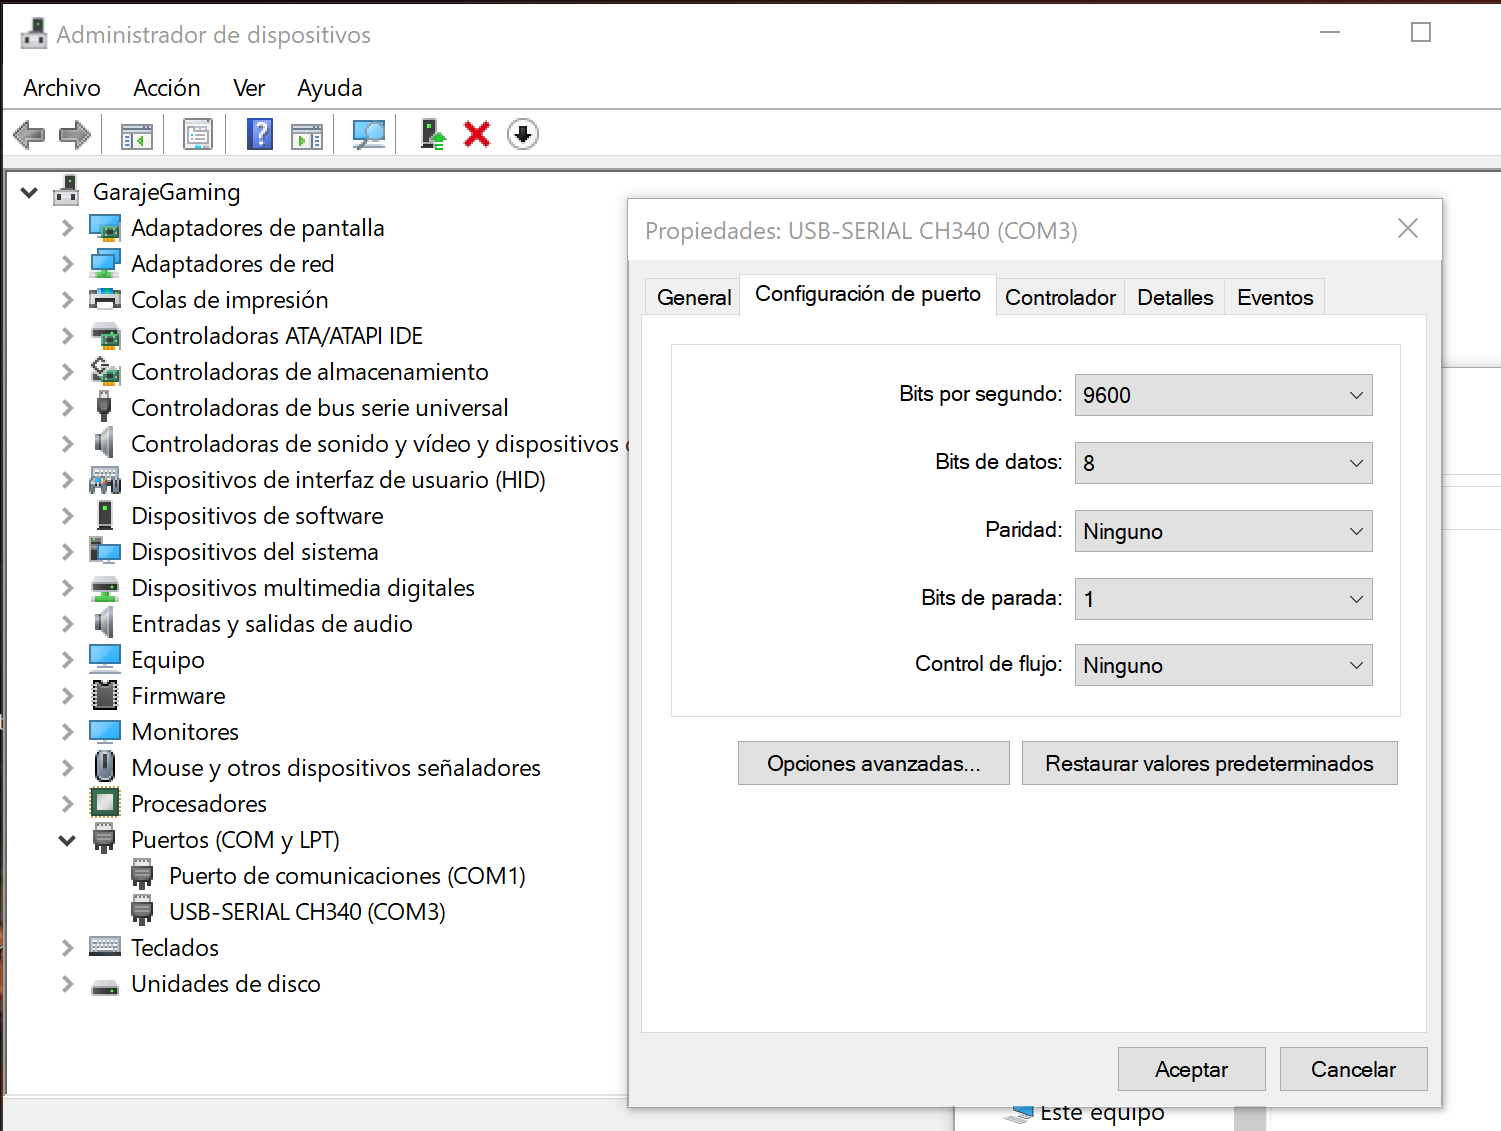Click the red X uninstall device icon
Screen dimensions: 1501x1131
[x=477, y=134]
